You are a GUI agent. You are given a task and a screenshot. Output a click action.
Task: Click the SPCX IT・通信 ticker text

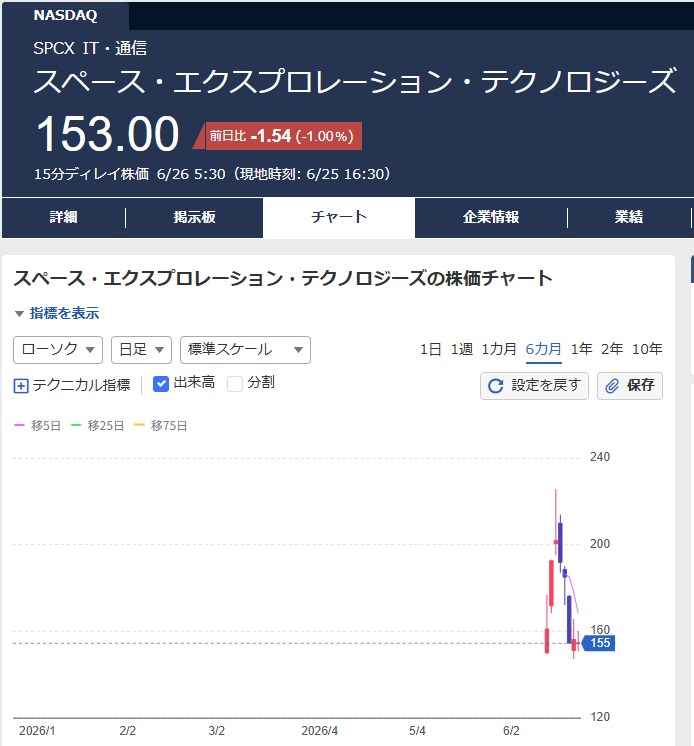(x=90, y=48)
